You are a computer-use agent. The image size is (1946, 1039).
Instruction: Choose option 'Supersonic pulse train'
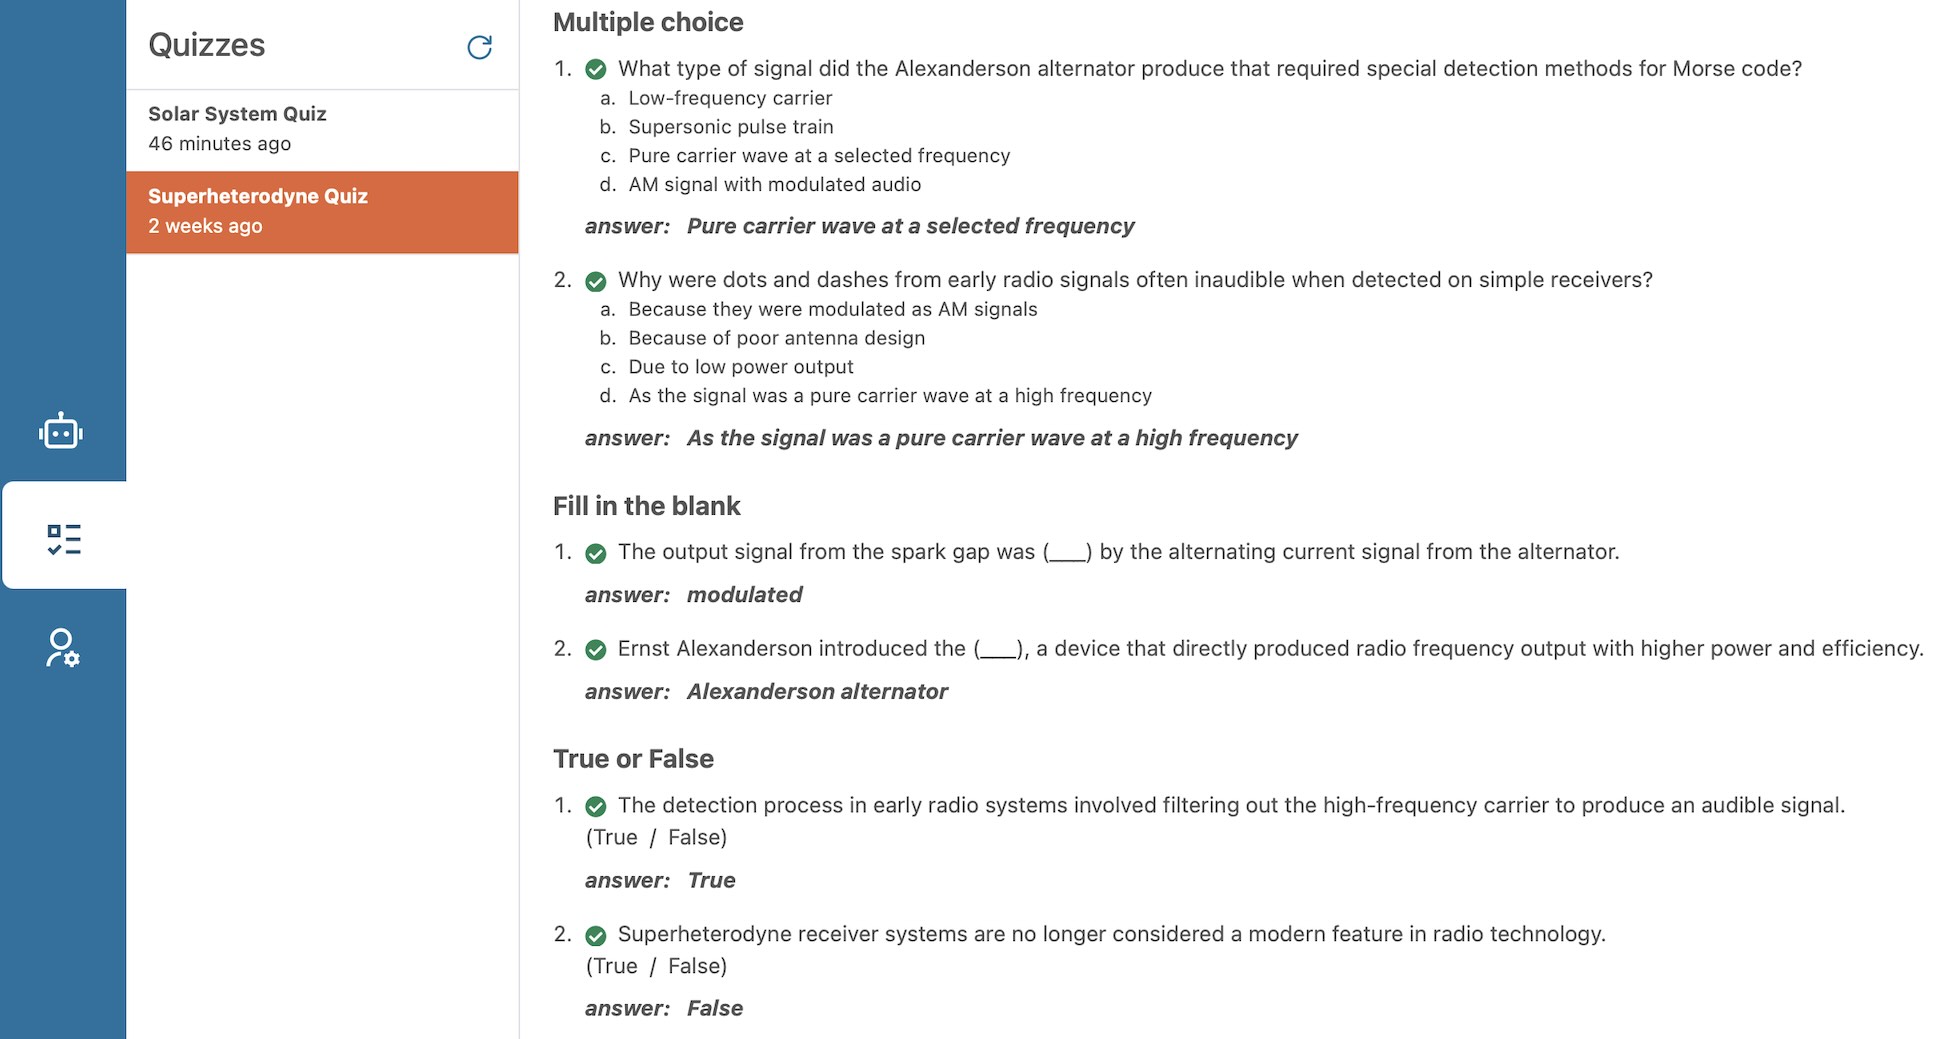pyautogui.click(x=731, y=127)
